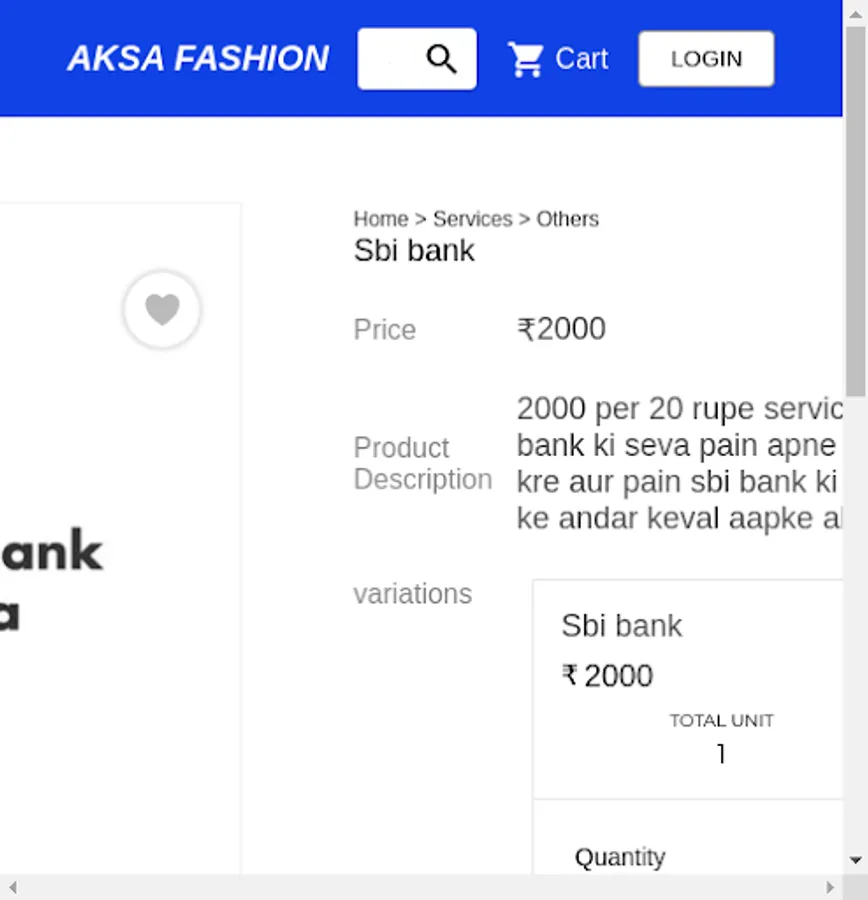This screenshot has width=868, height=900.
Task: Click the vertical scrollbar up arrow
Action: pyautogui.click(x=855, y=12)
